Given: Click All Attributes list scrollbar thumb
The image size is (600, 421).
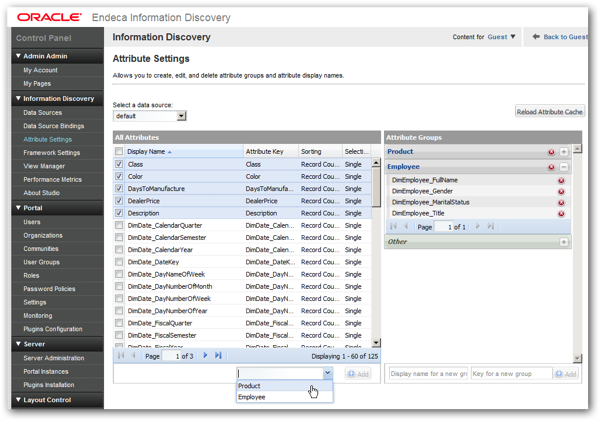Looking at the screenshot, I should pyautogui.click(x=376, y=187).
